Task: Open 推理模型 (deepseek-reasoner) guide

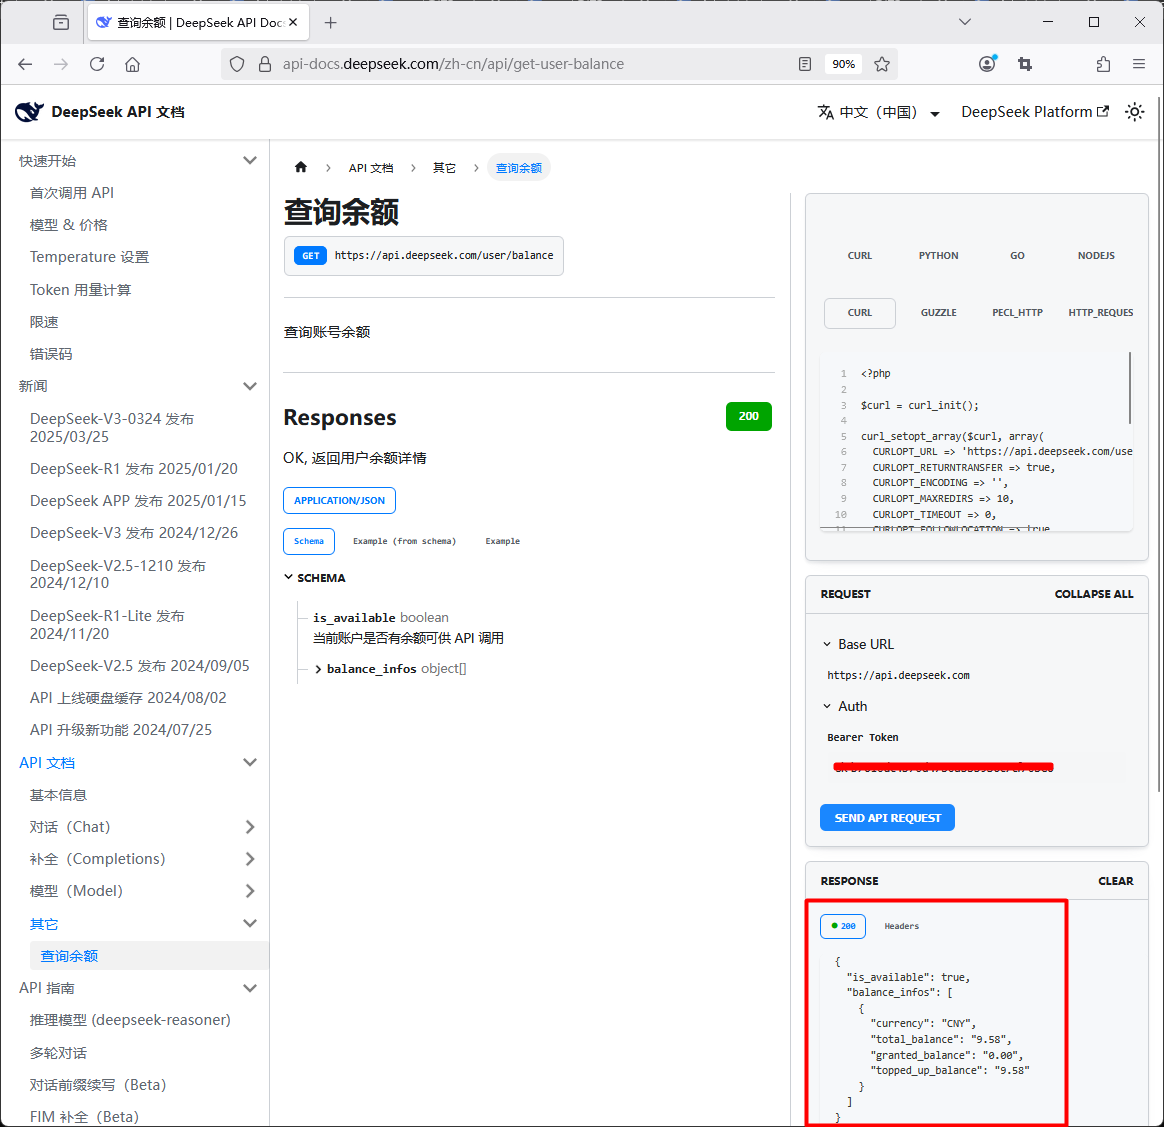Action: click(x=130, y=1021)
